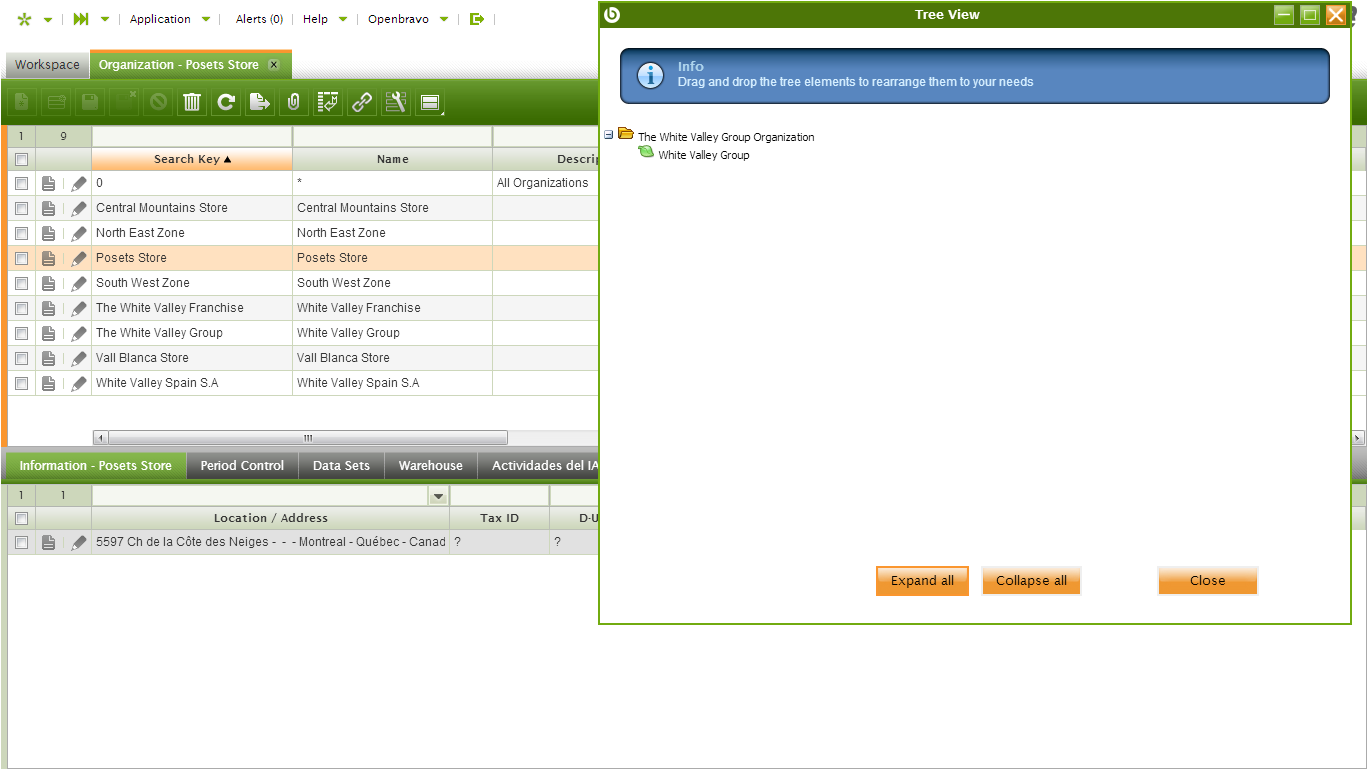This screenshot has width=1368, height=770.
Task: Click the green asterisk create-new icon
Action: [x=25, y=19]
